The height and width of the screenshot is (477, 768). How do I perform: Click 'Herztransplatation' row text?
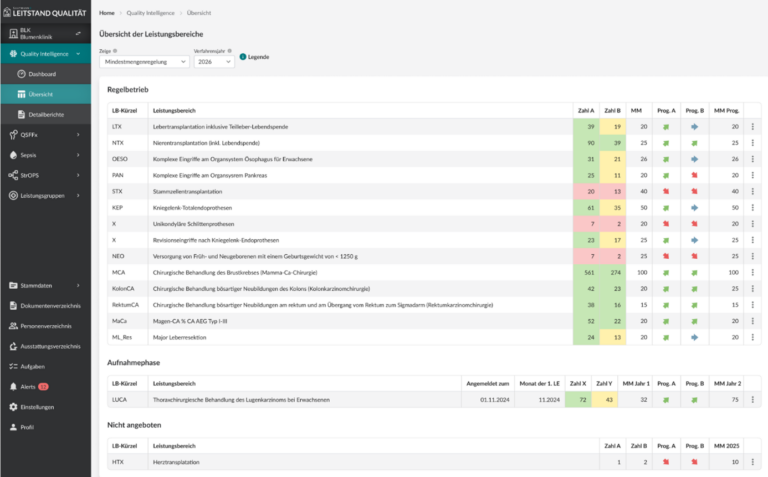point(176,462)
